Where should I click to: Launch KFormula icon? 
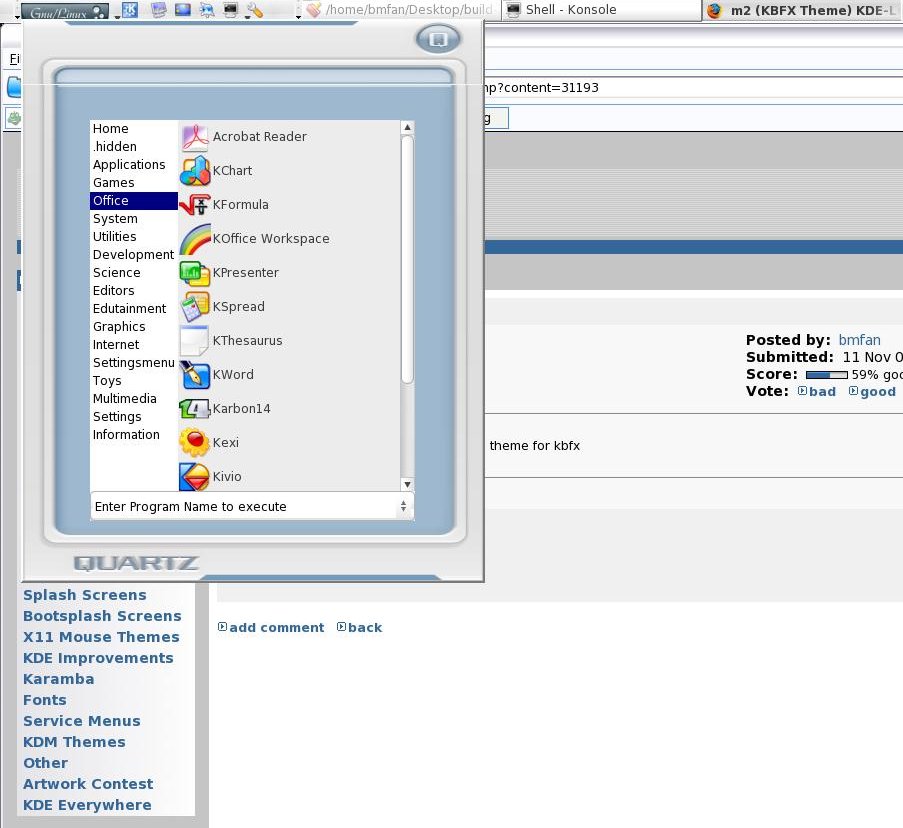tap(195, 204)
